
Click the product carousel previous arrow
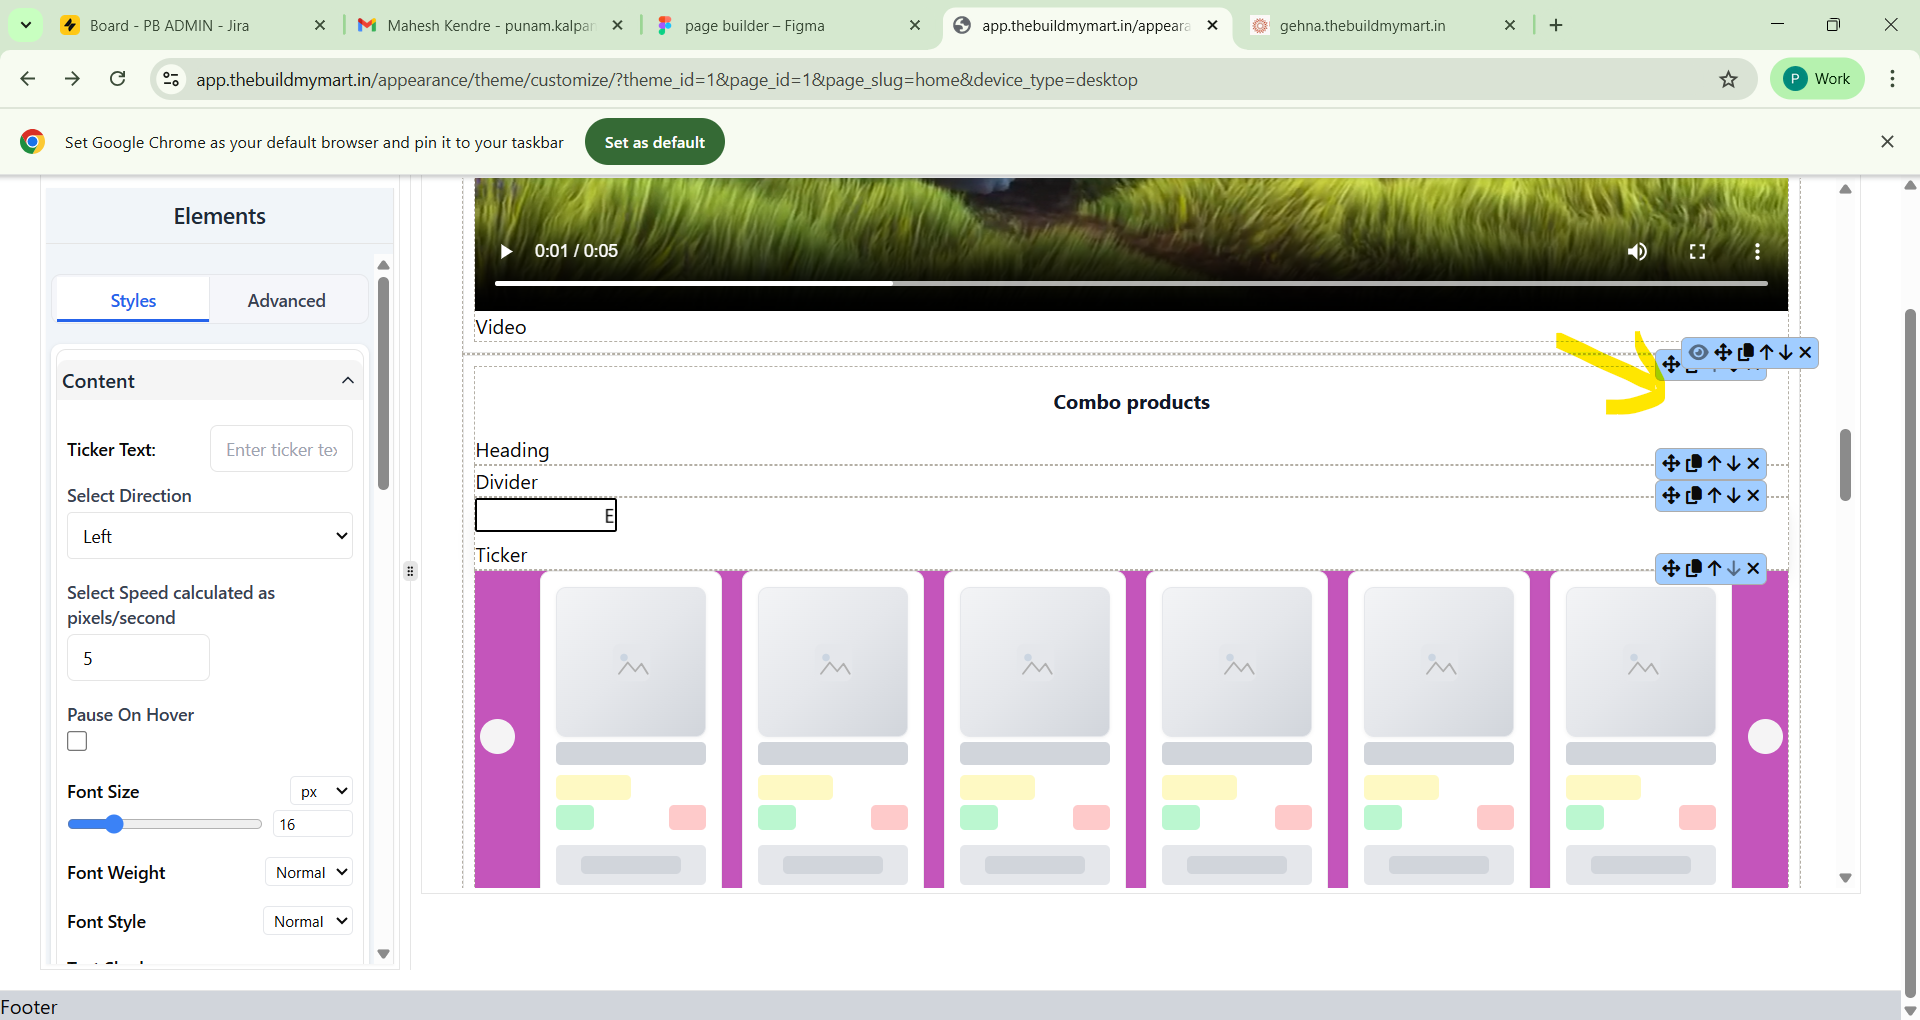(498, 737)
